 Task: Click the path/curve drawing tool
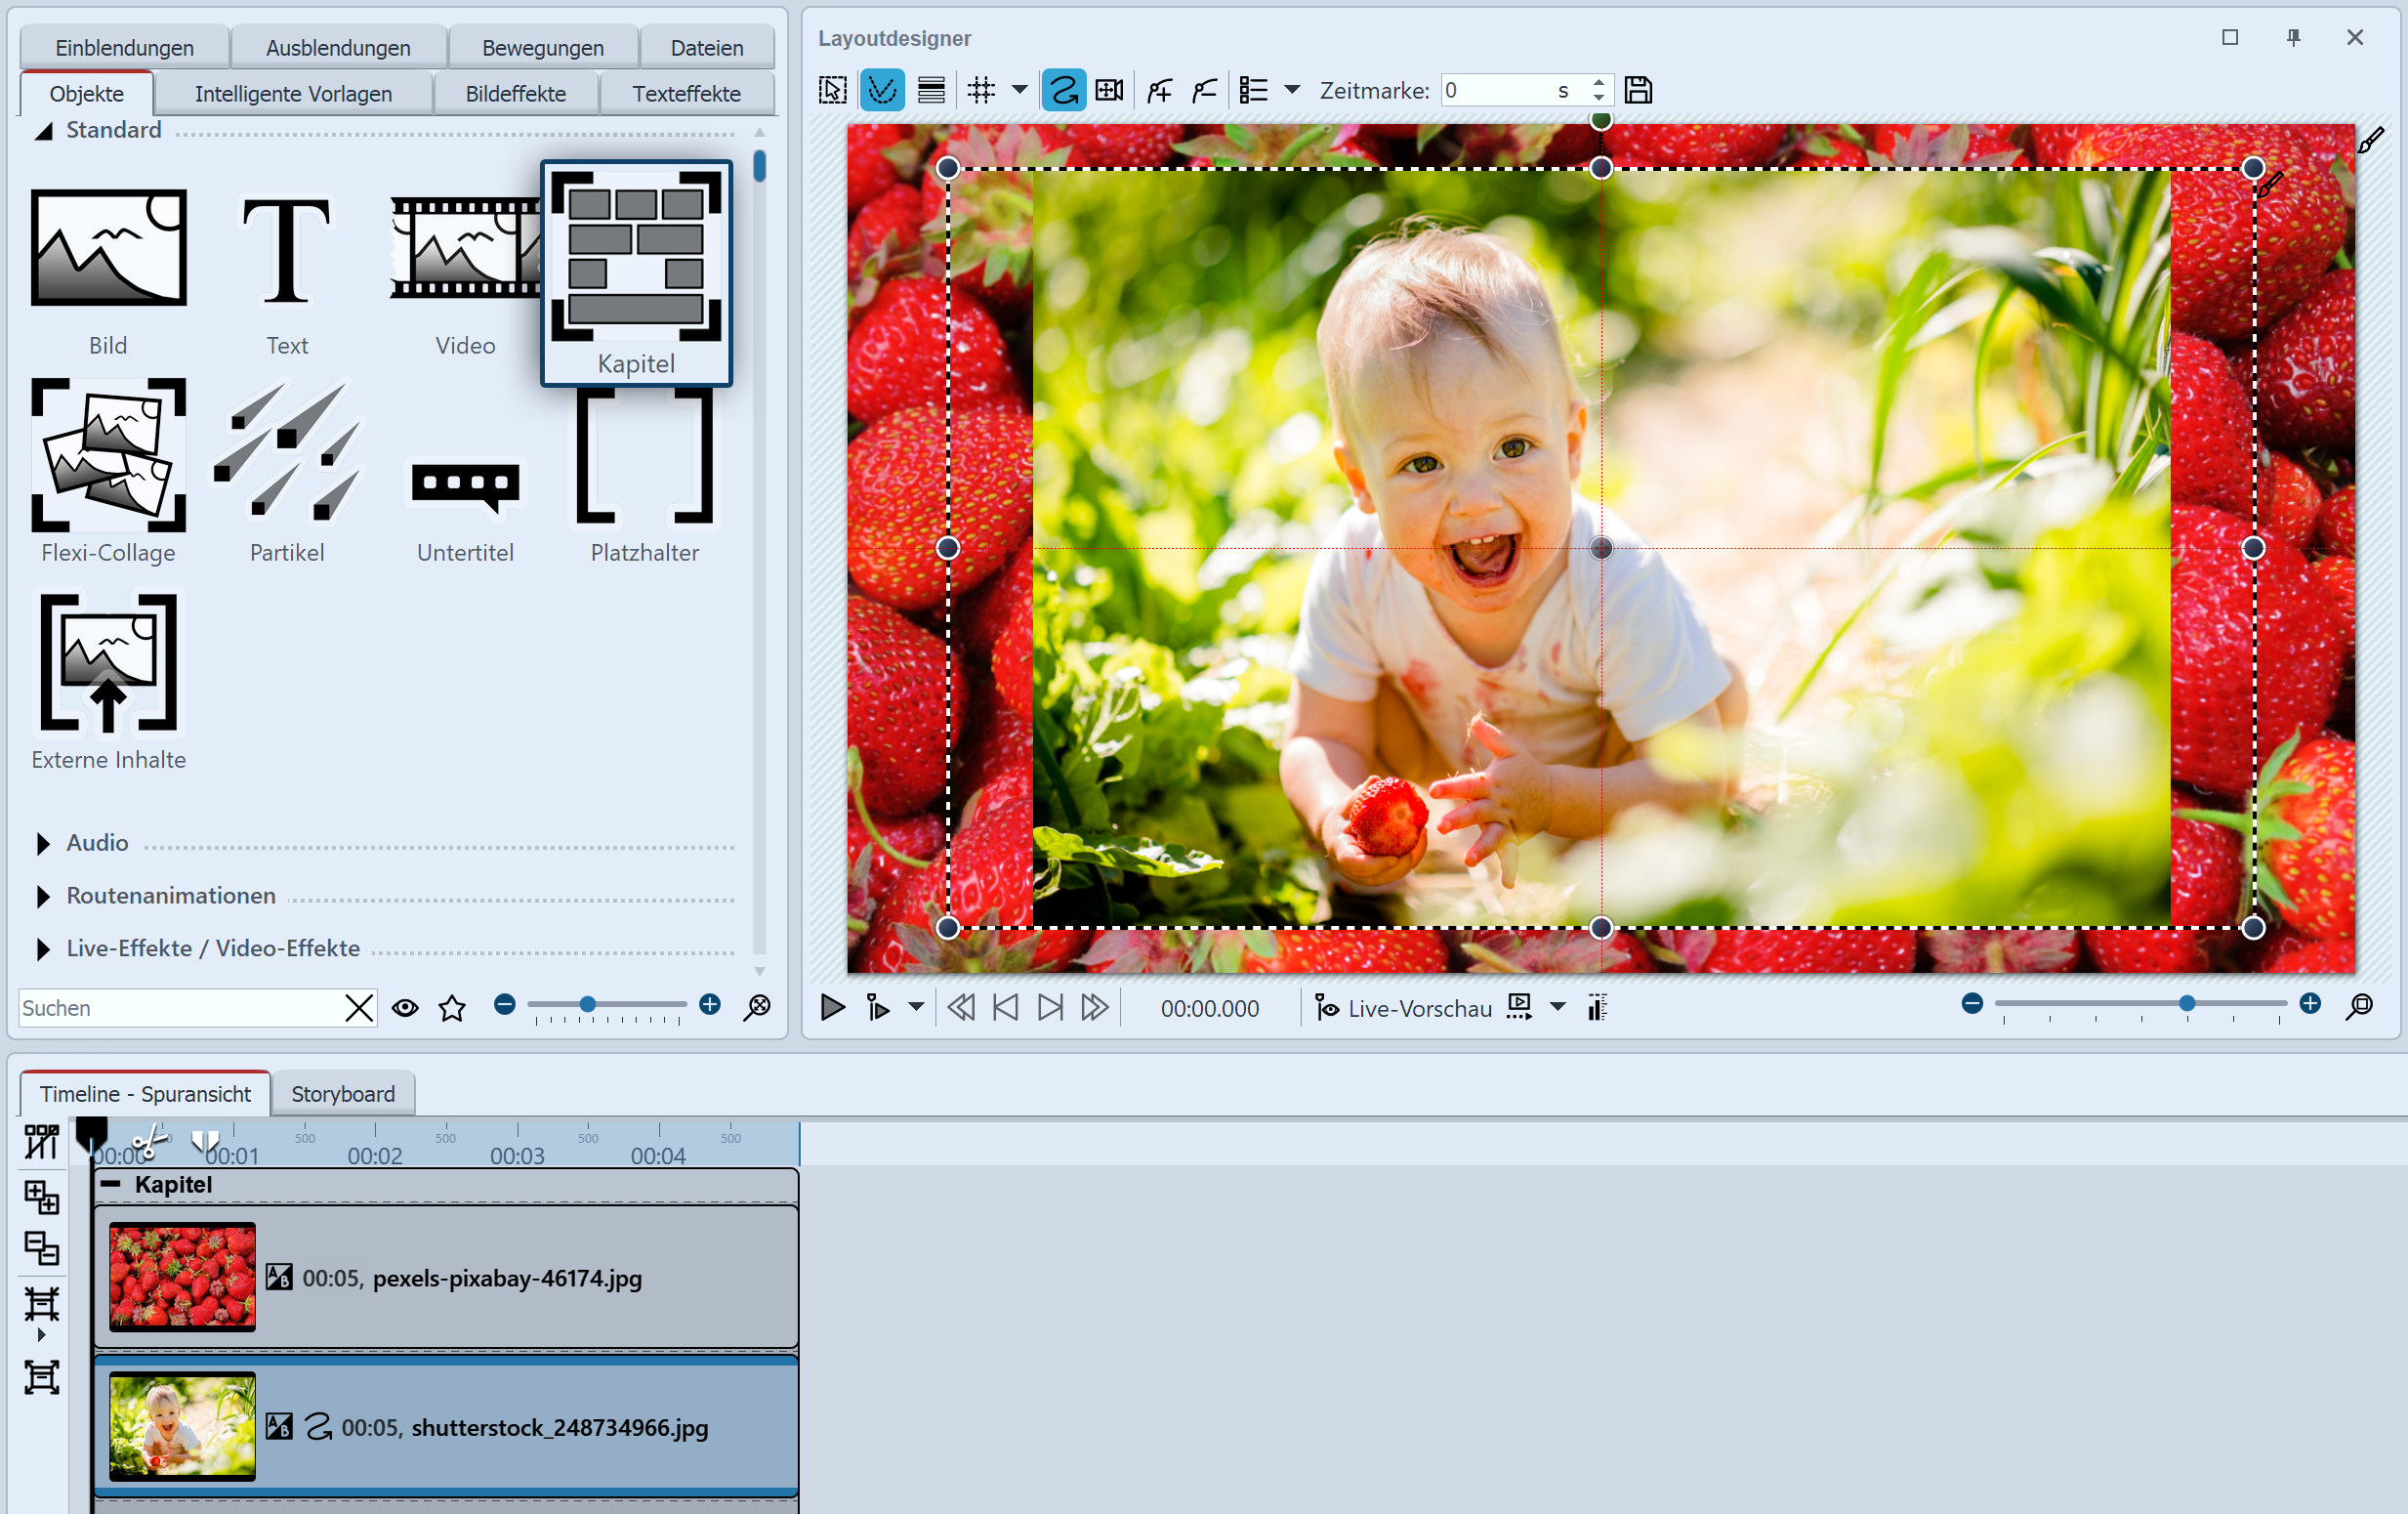(1065, 91)
